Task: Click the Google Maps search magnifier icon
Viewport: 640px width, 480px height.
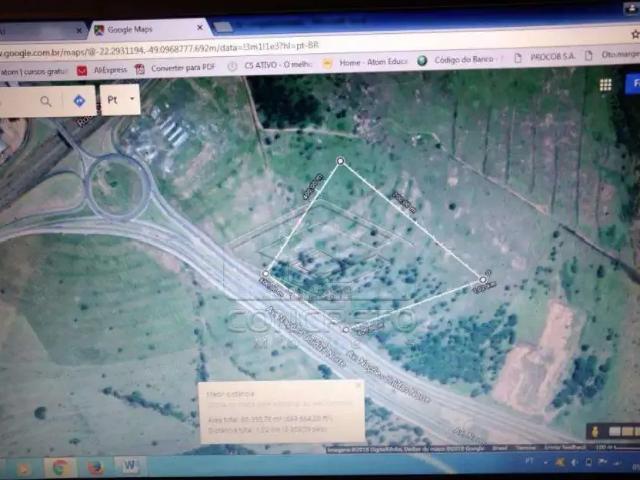Action: [46, 101]
